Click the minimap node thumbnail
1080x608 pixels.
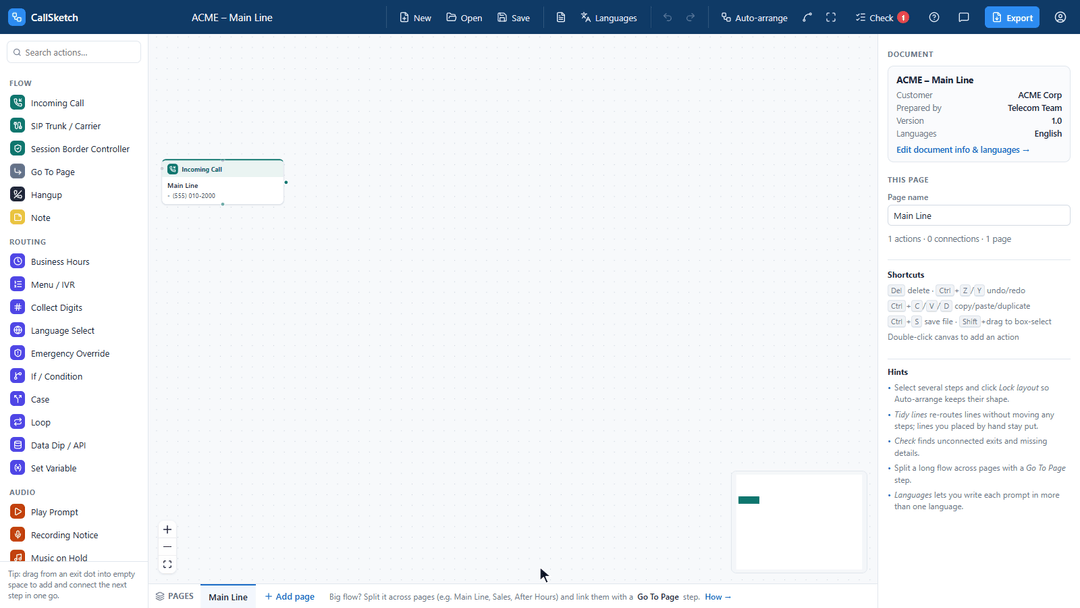pos(749,500)
